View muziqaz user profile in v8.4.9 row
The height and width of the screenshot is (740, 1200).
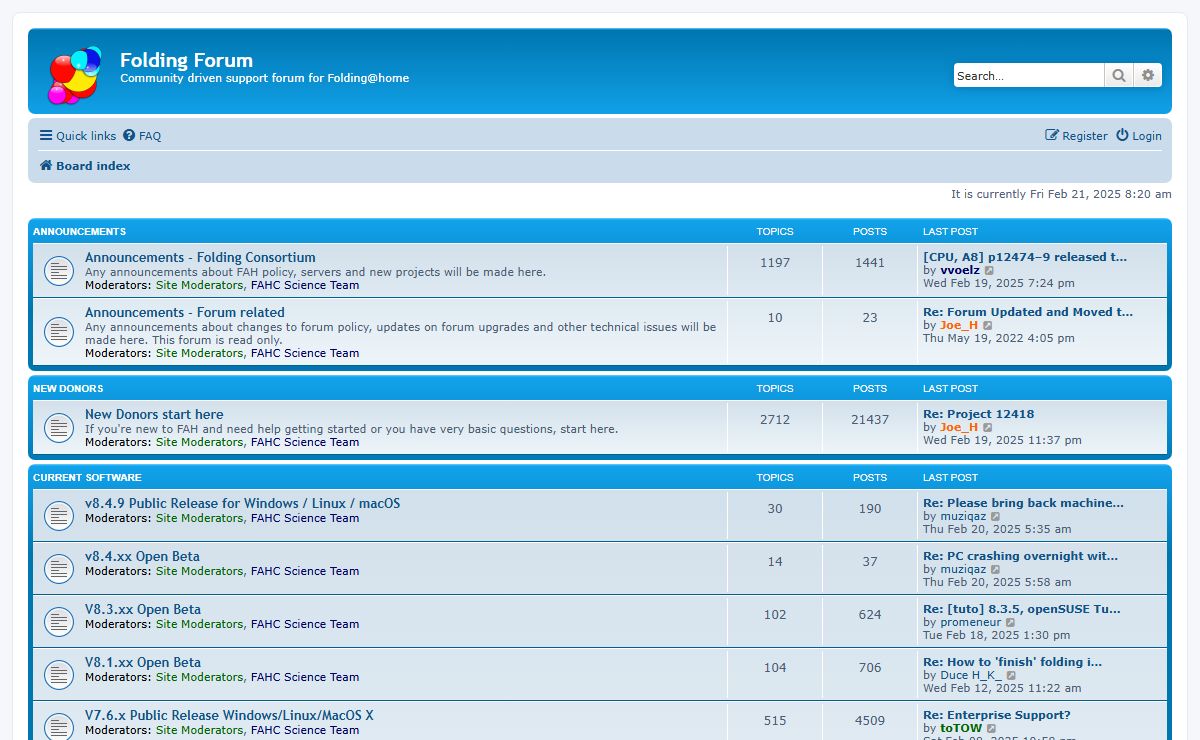tap(963, 517)
